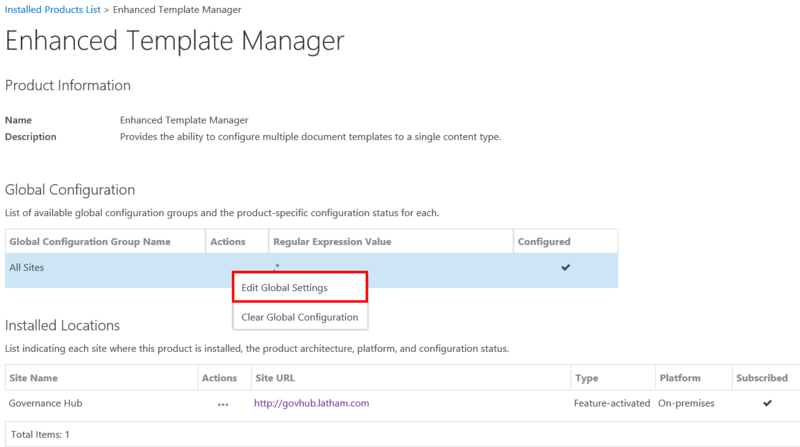Choose Clear Global Configuration from context menu
800x447 pixels.
[x=299, y=317]
